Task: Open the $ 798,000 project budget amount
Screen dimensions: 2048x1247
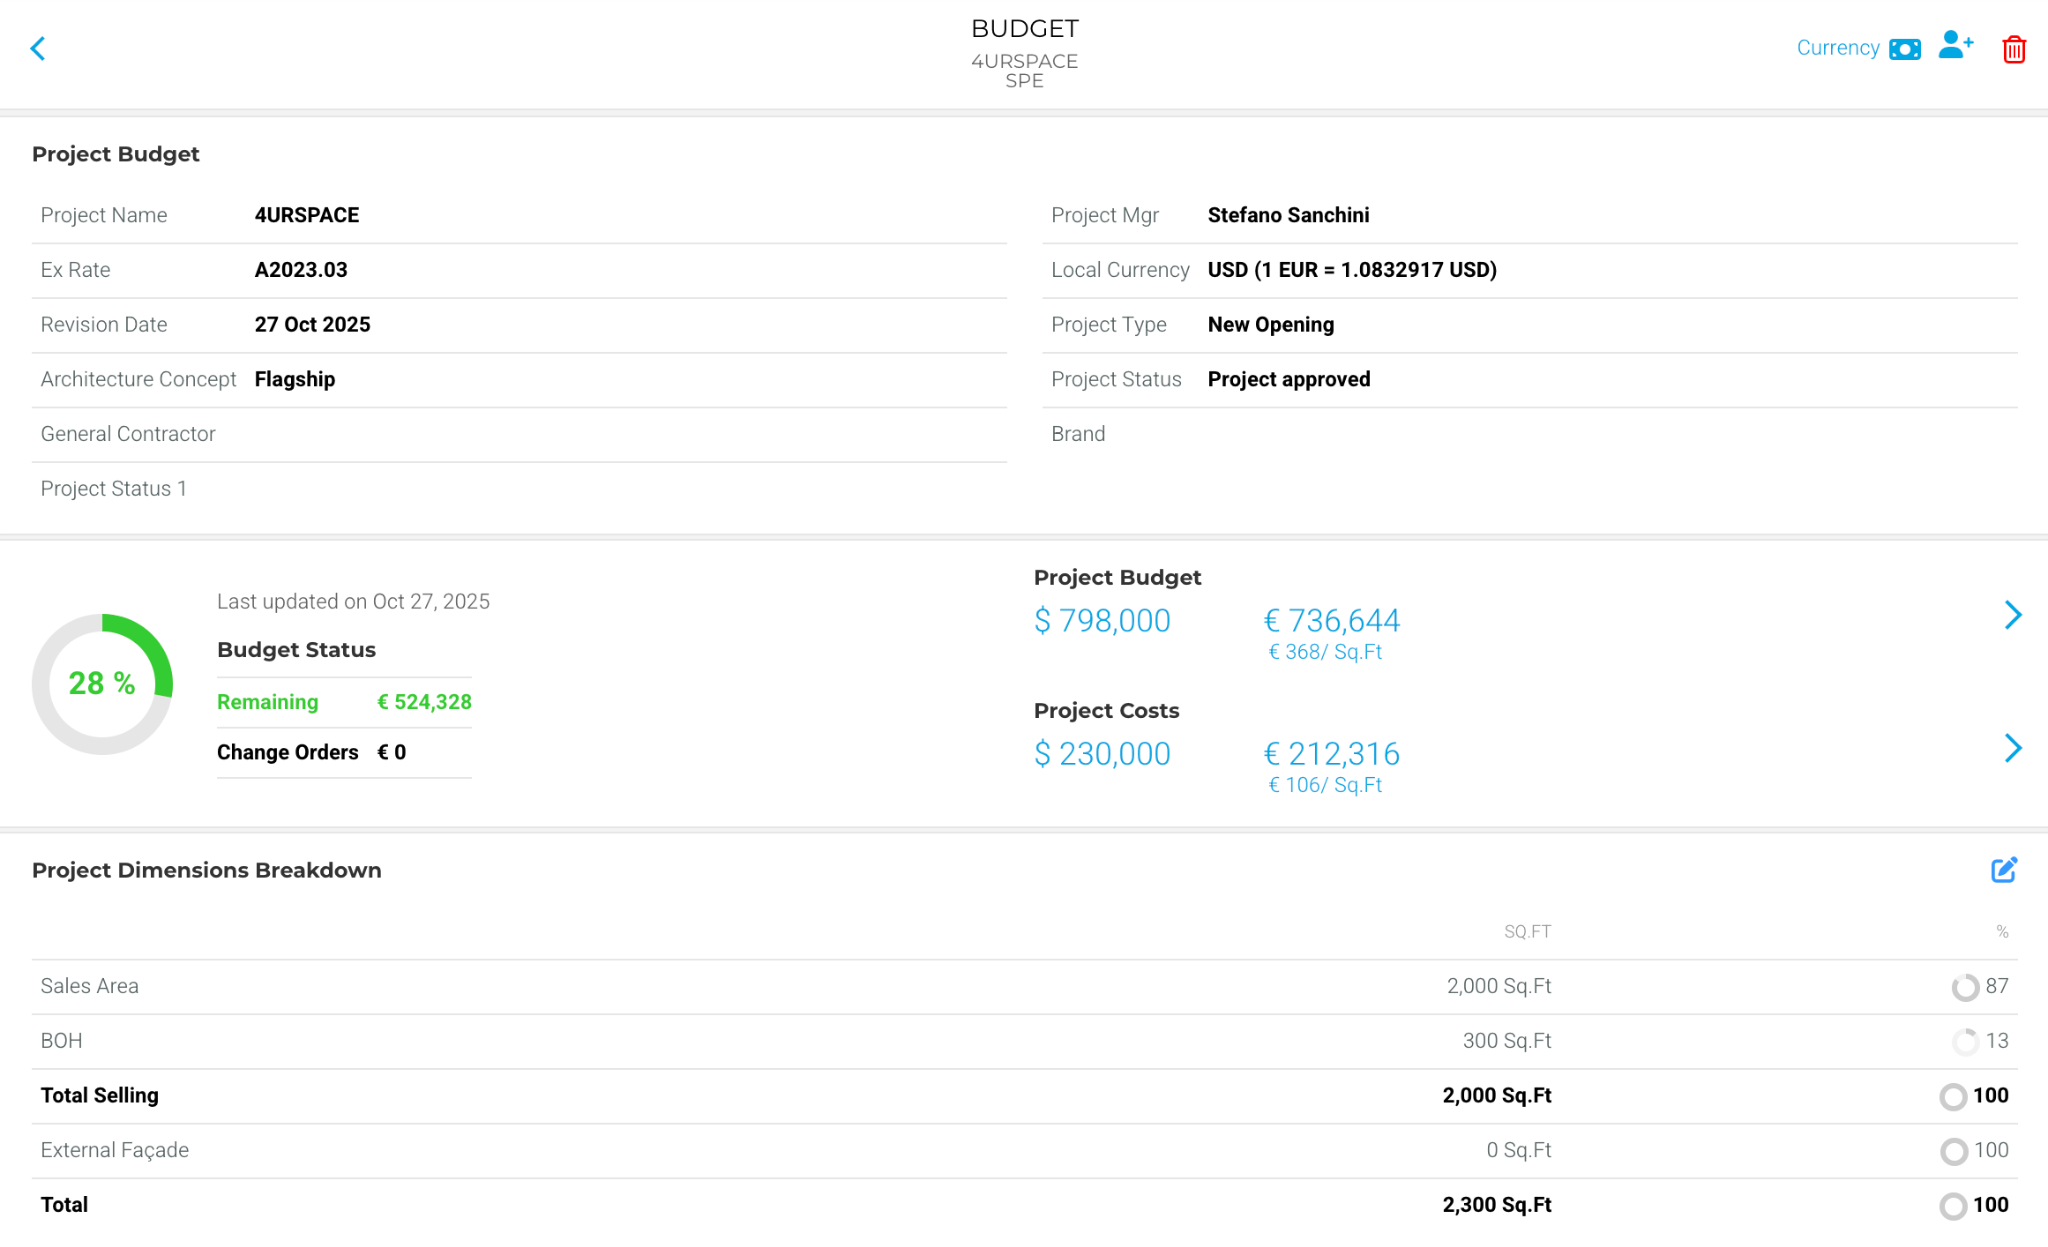Action: pyautogui.click(x=1101, y=621)
